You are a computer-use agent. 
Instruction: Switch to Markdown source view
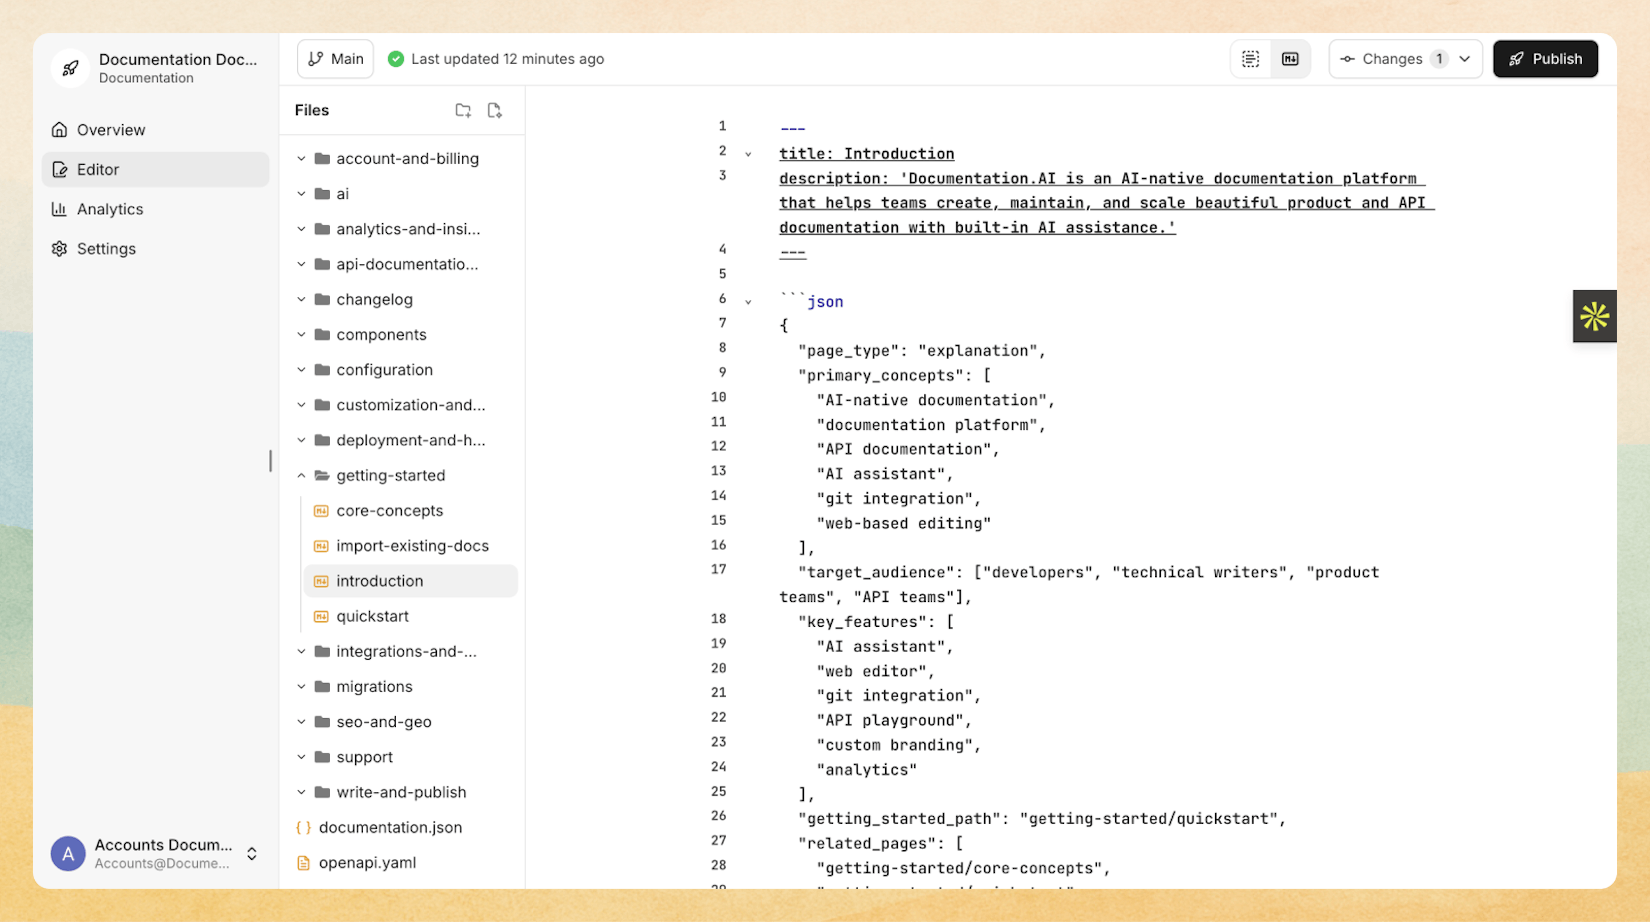(1290, 58)
